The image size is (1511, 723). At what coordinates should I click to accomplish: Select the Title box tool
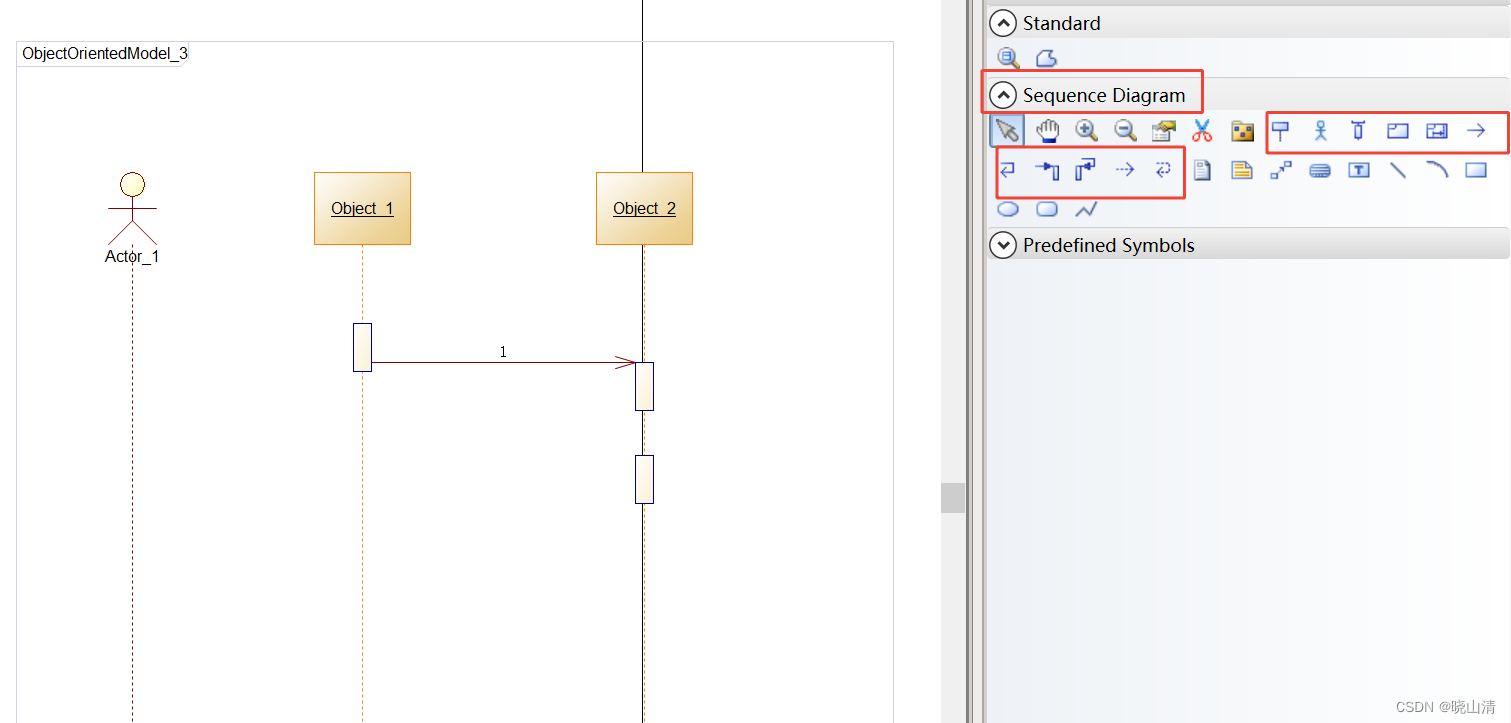(x=1320, y=170)
